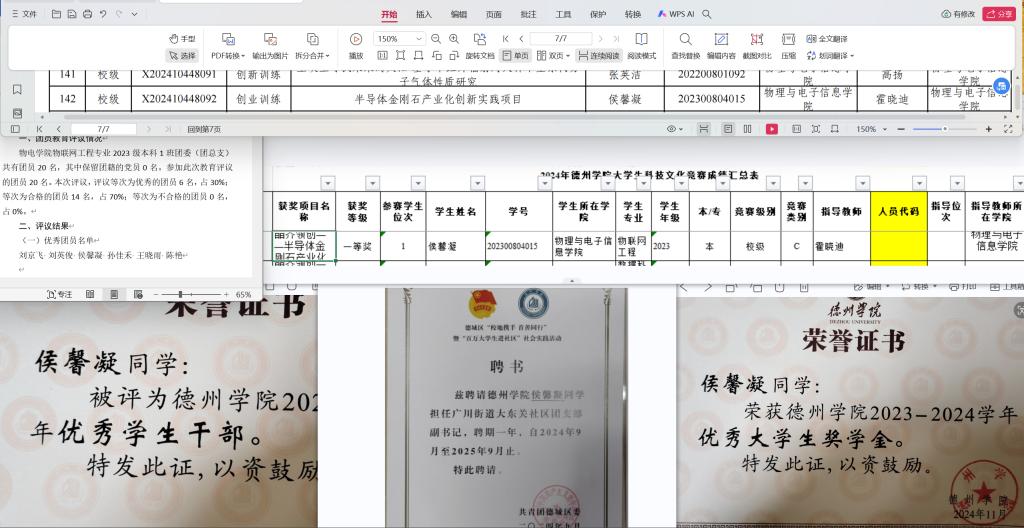The height and width of the screenshot is (528, 1024).
Task: Open the bookmark panel in PDF sidebar
Action: [17, 90]
